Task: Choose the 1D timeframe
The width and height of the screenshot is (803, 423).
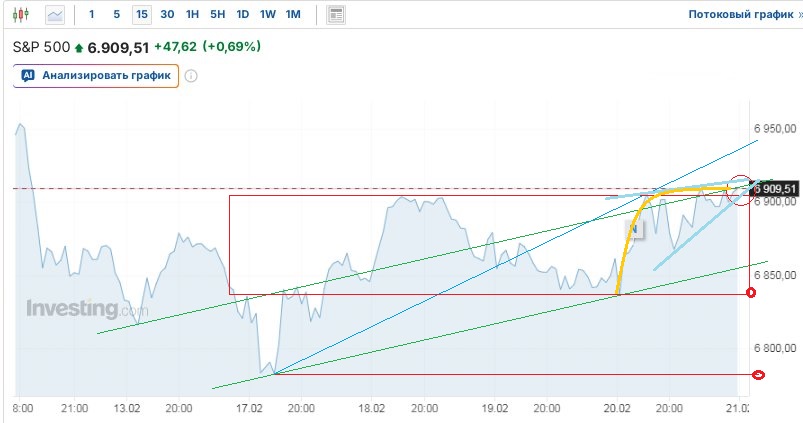Action: click(242, 15)
